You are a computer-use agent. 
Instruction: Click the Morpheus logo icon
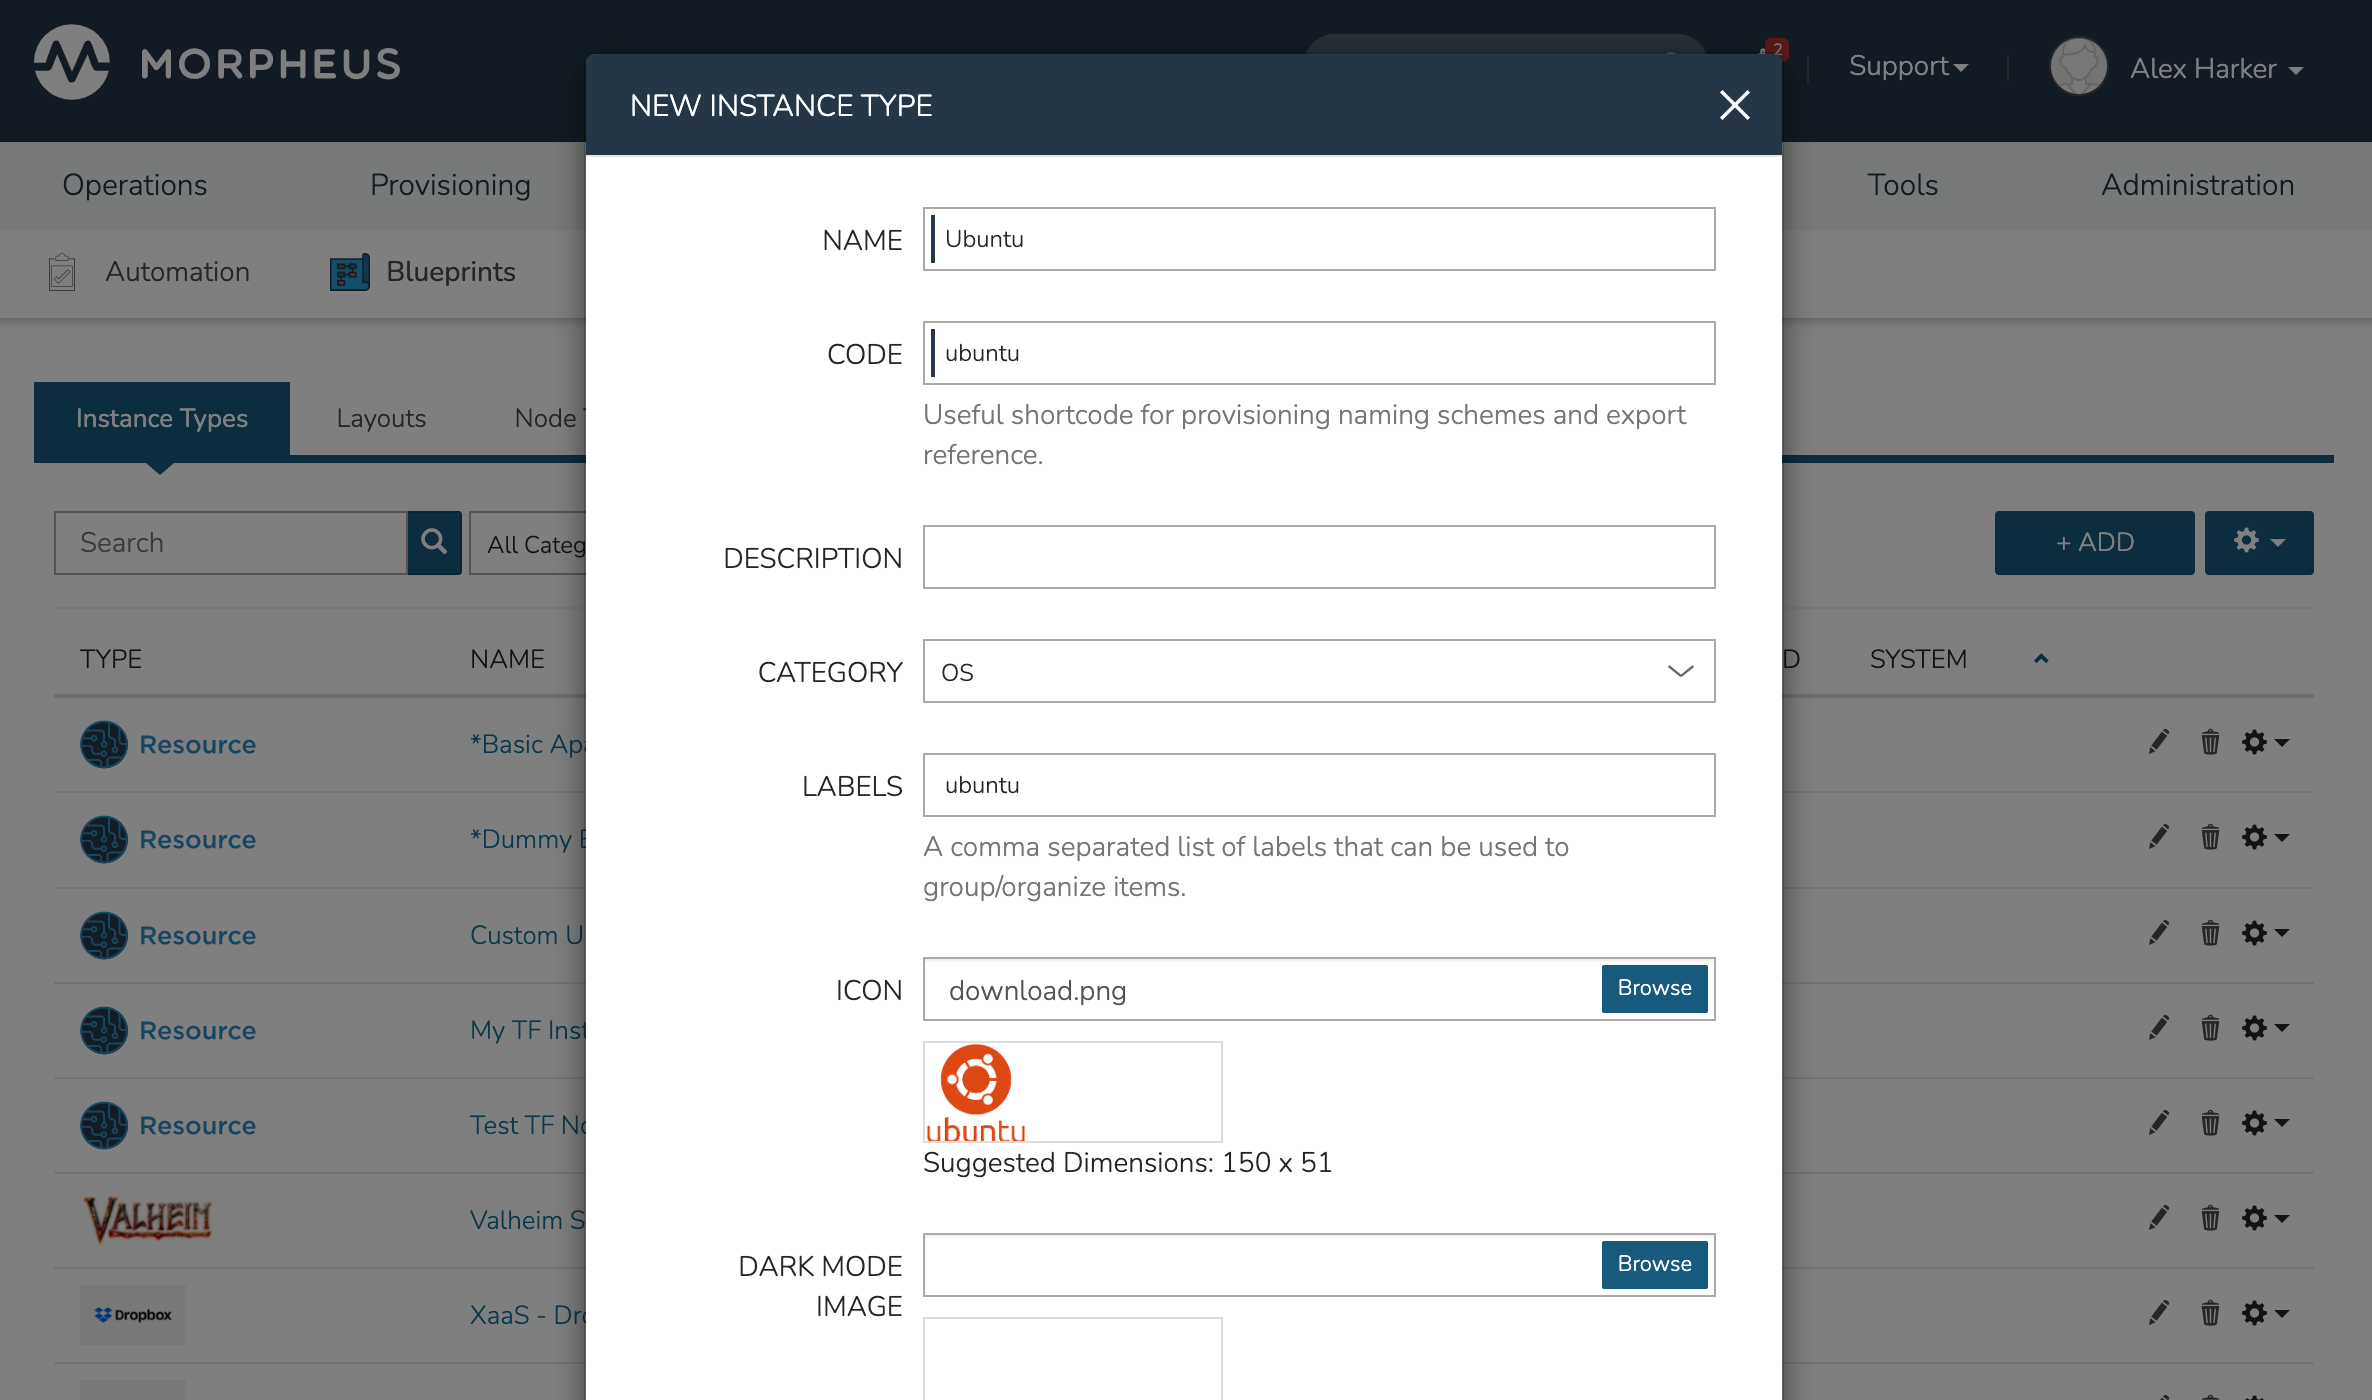[x=72, y=64]
